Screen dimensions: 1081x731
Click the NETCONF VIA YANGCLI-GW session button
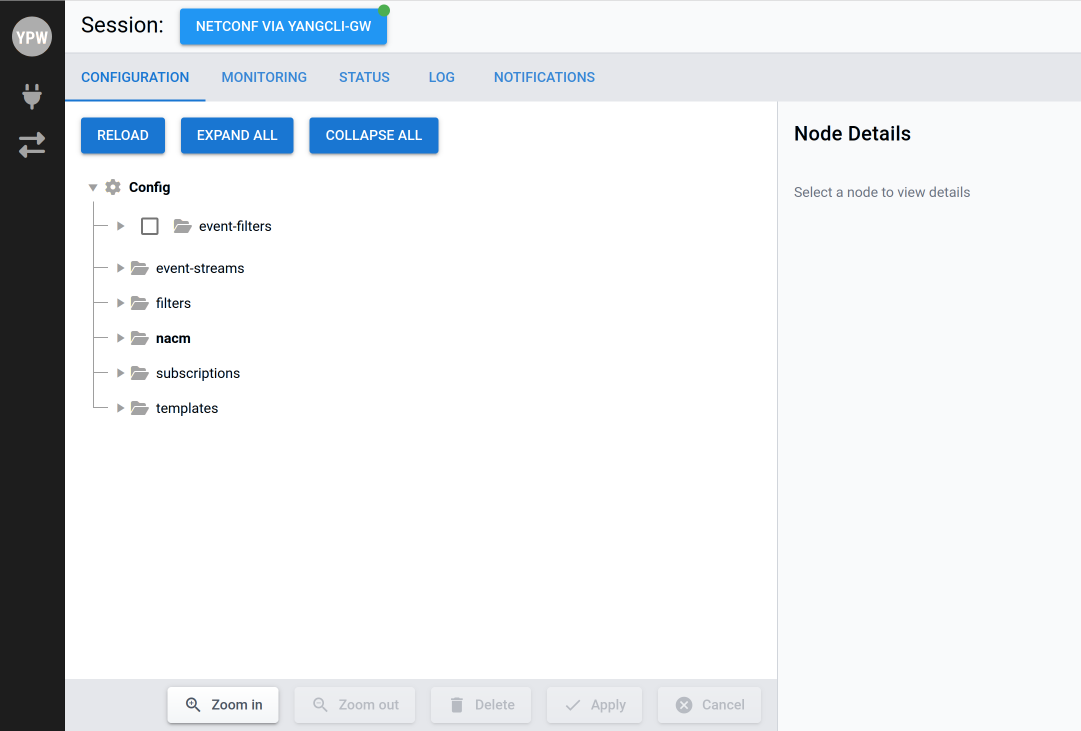[x=283, y=27]
